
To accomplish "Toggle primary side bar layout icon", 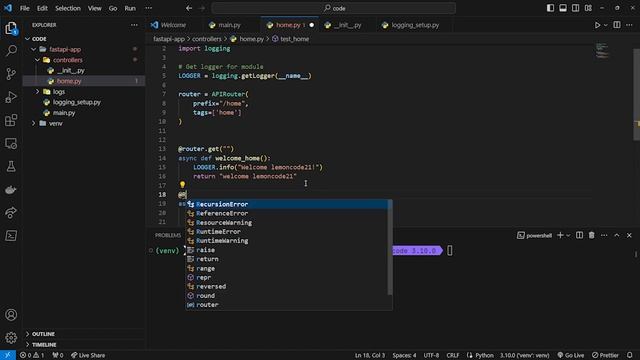I will (550, 8).
